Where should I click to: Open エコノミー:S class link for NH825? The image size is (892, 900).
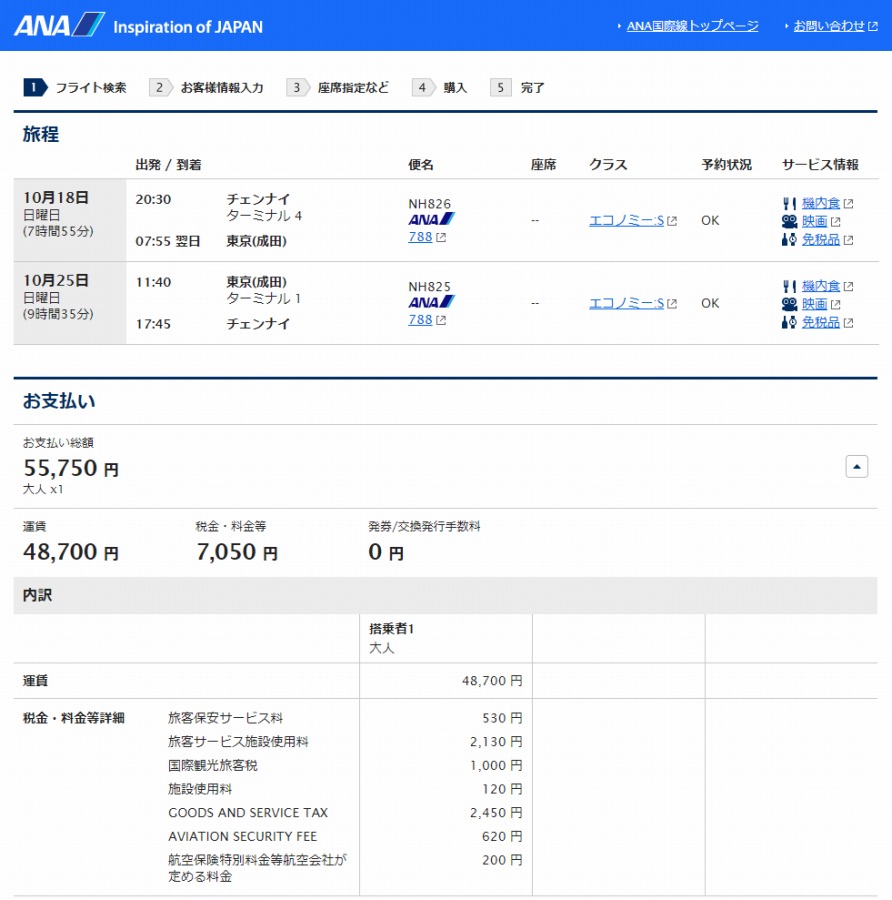click(626, 303)
